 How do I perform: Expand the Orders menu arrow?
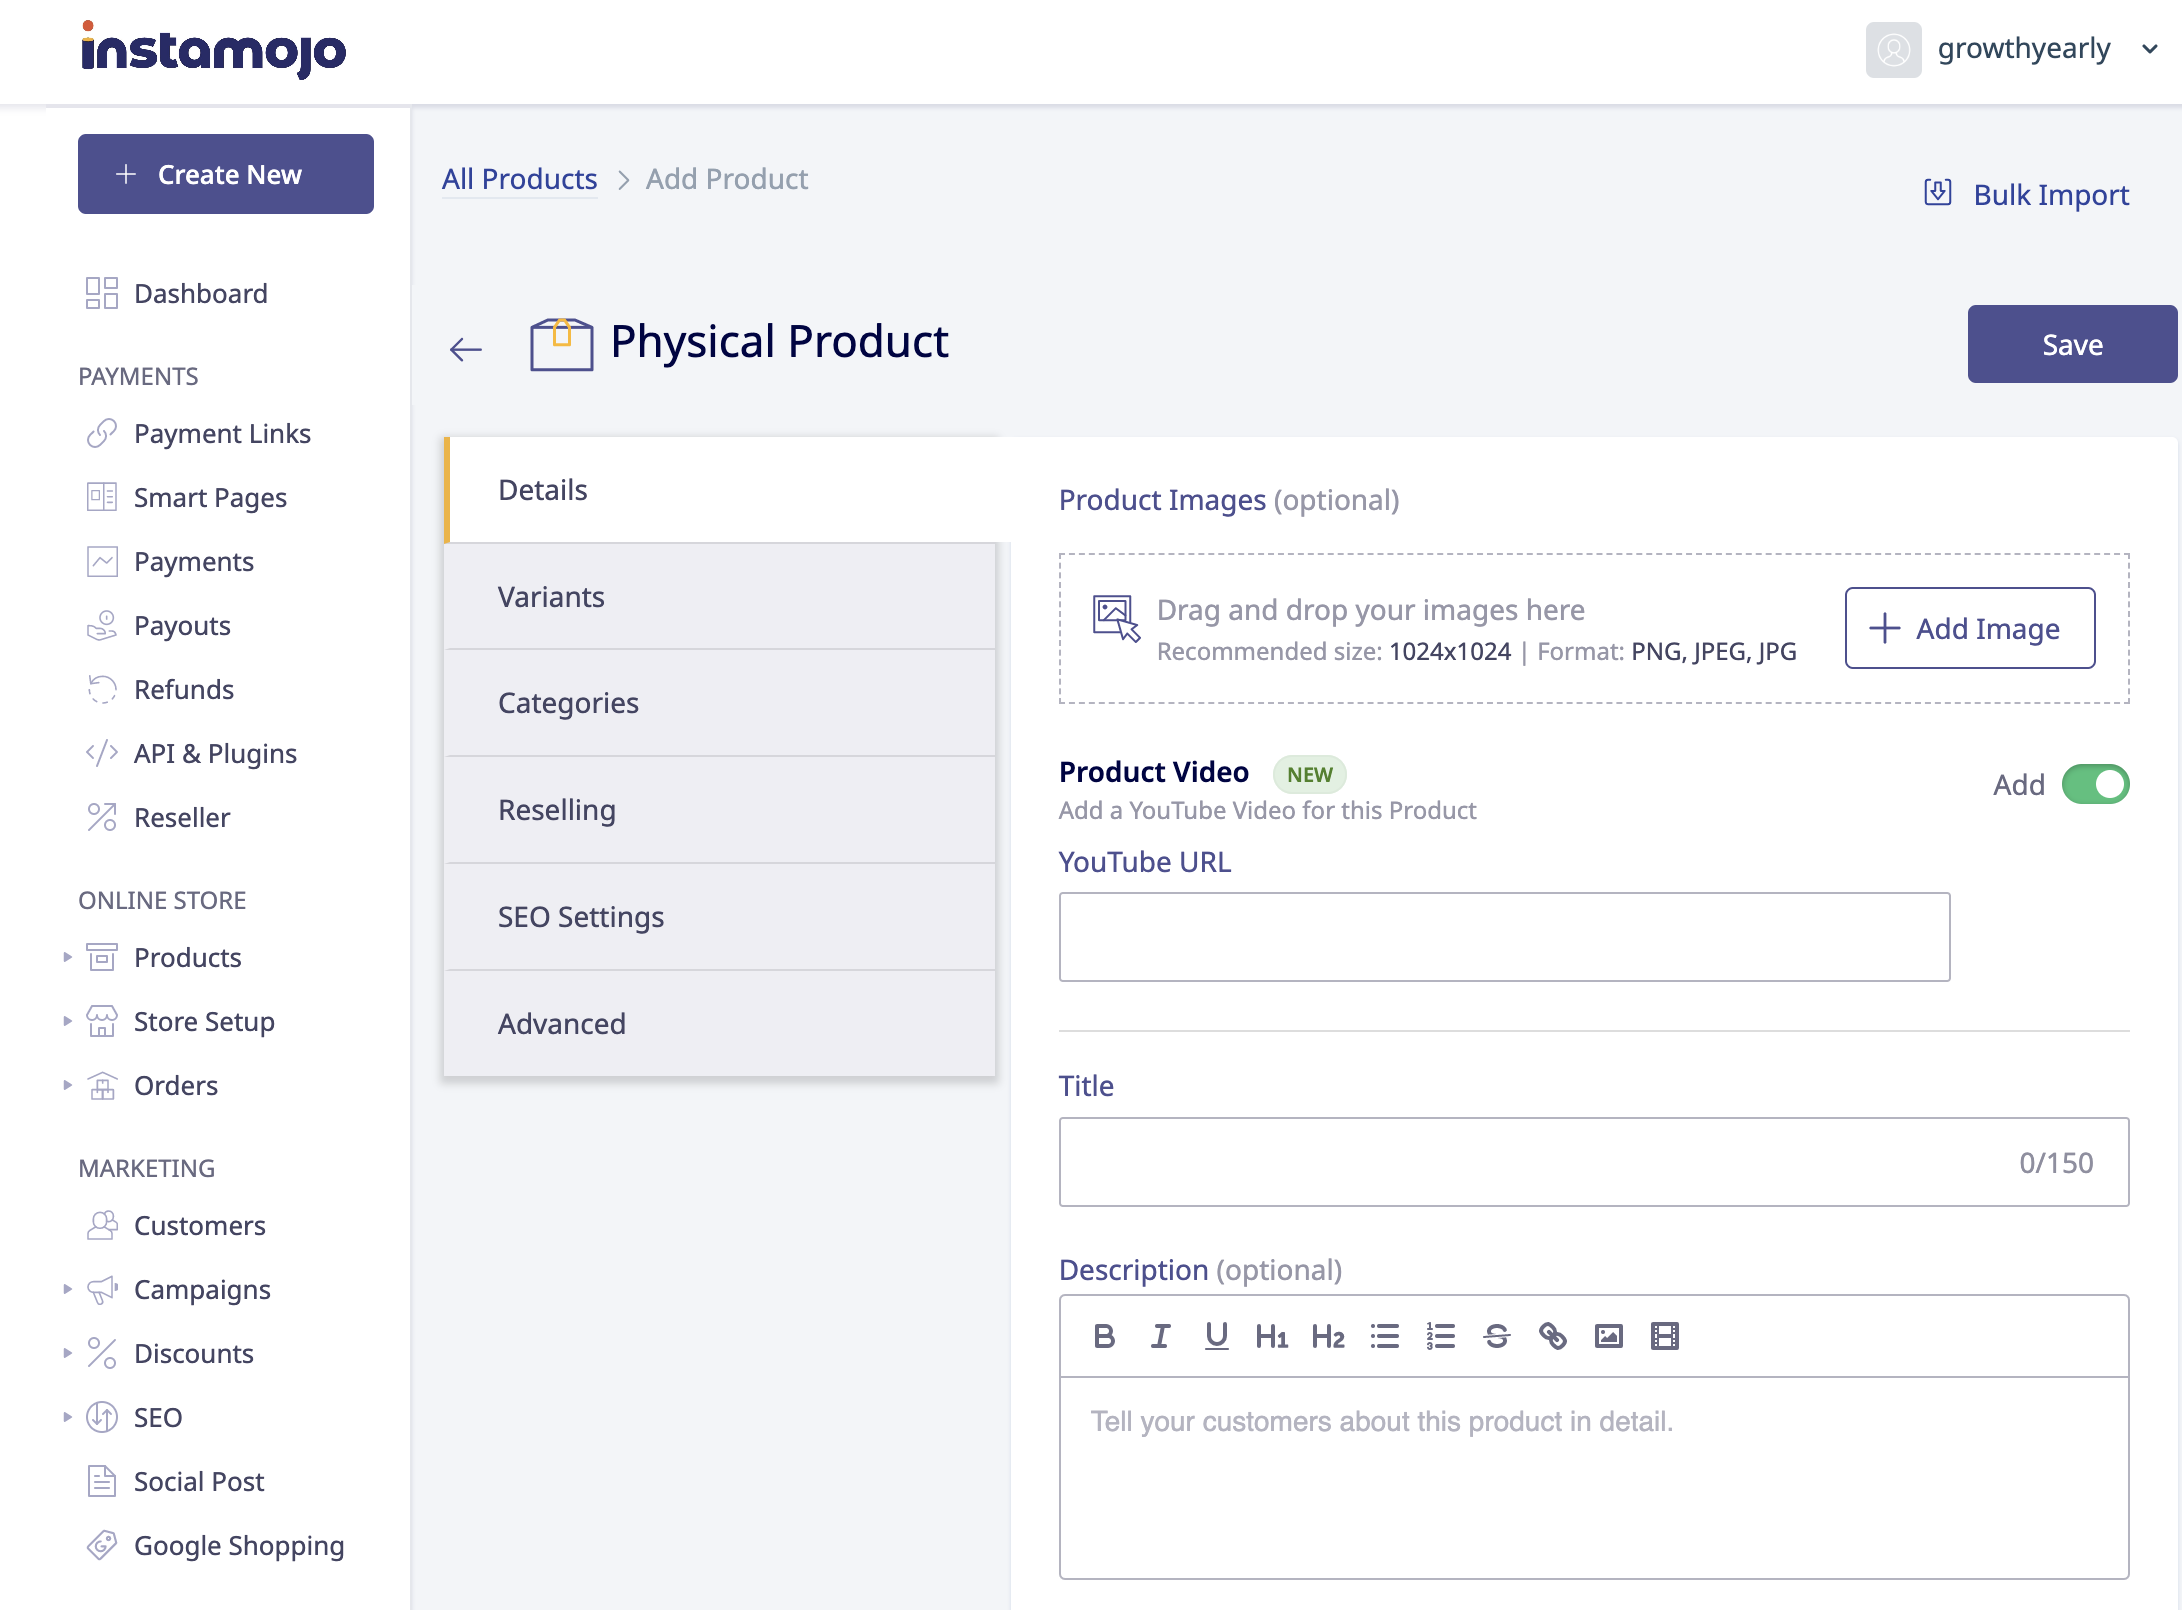[67, 1085]
